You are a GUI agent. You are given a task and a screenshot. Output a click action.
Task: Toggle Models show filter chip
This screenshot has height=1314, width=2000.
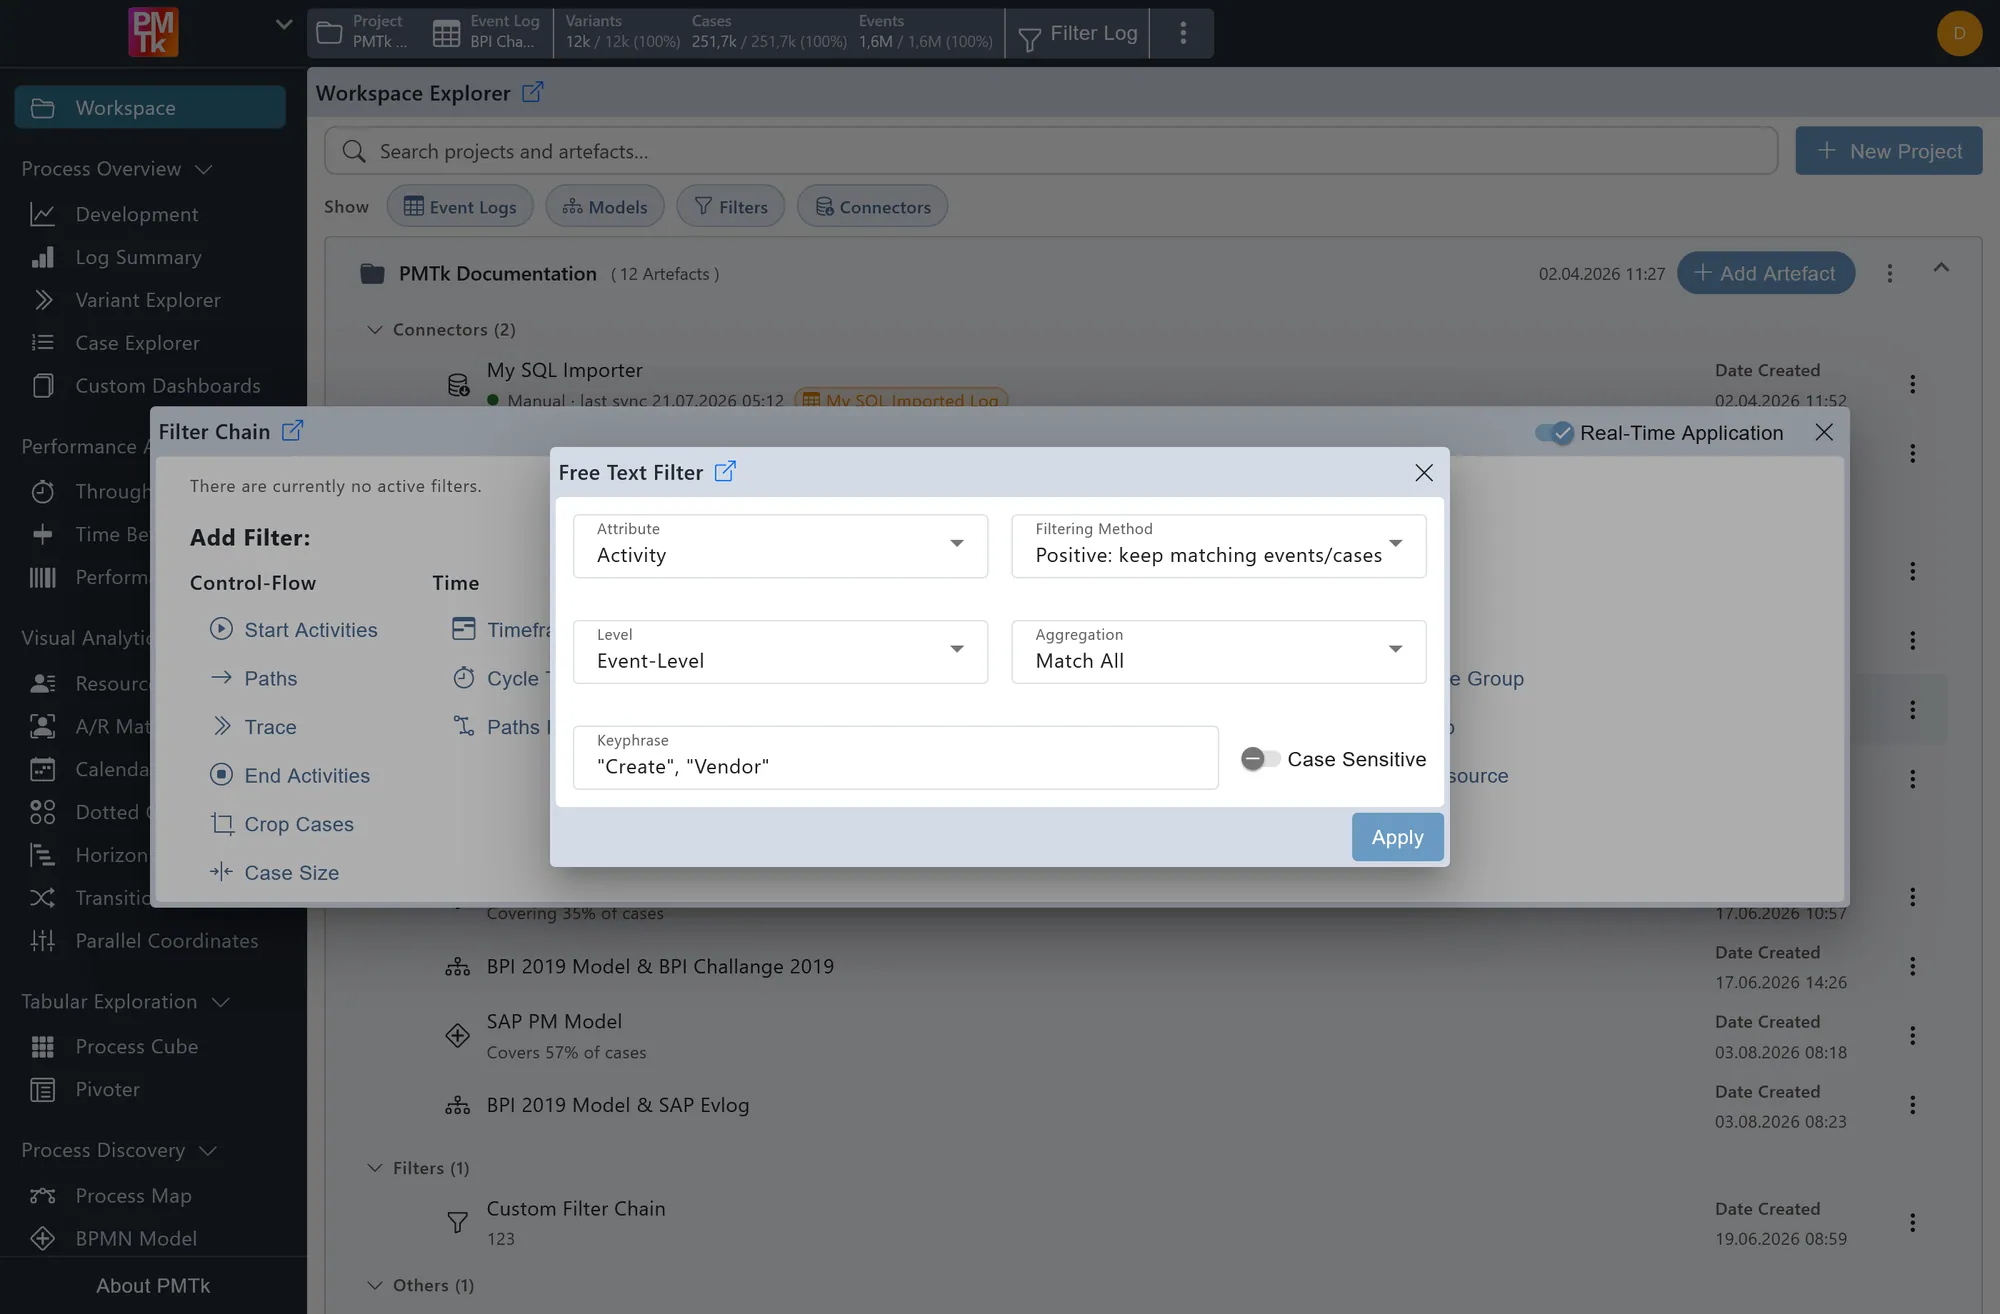[605, 206]
